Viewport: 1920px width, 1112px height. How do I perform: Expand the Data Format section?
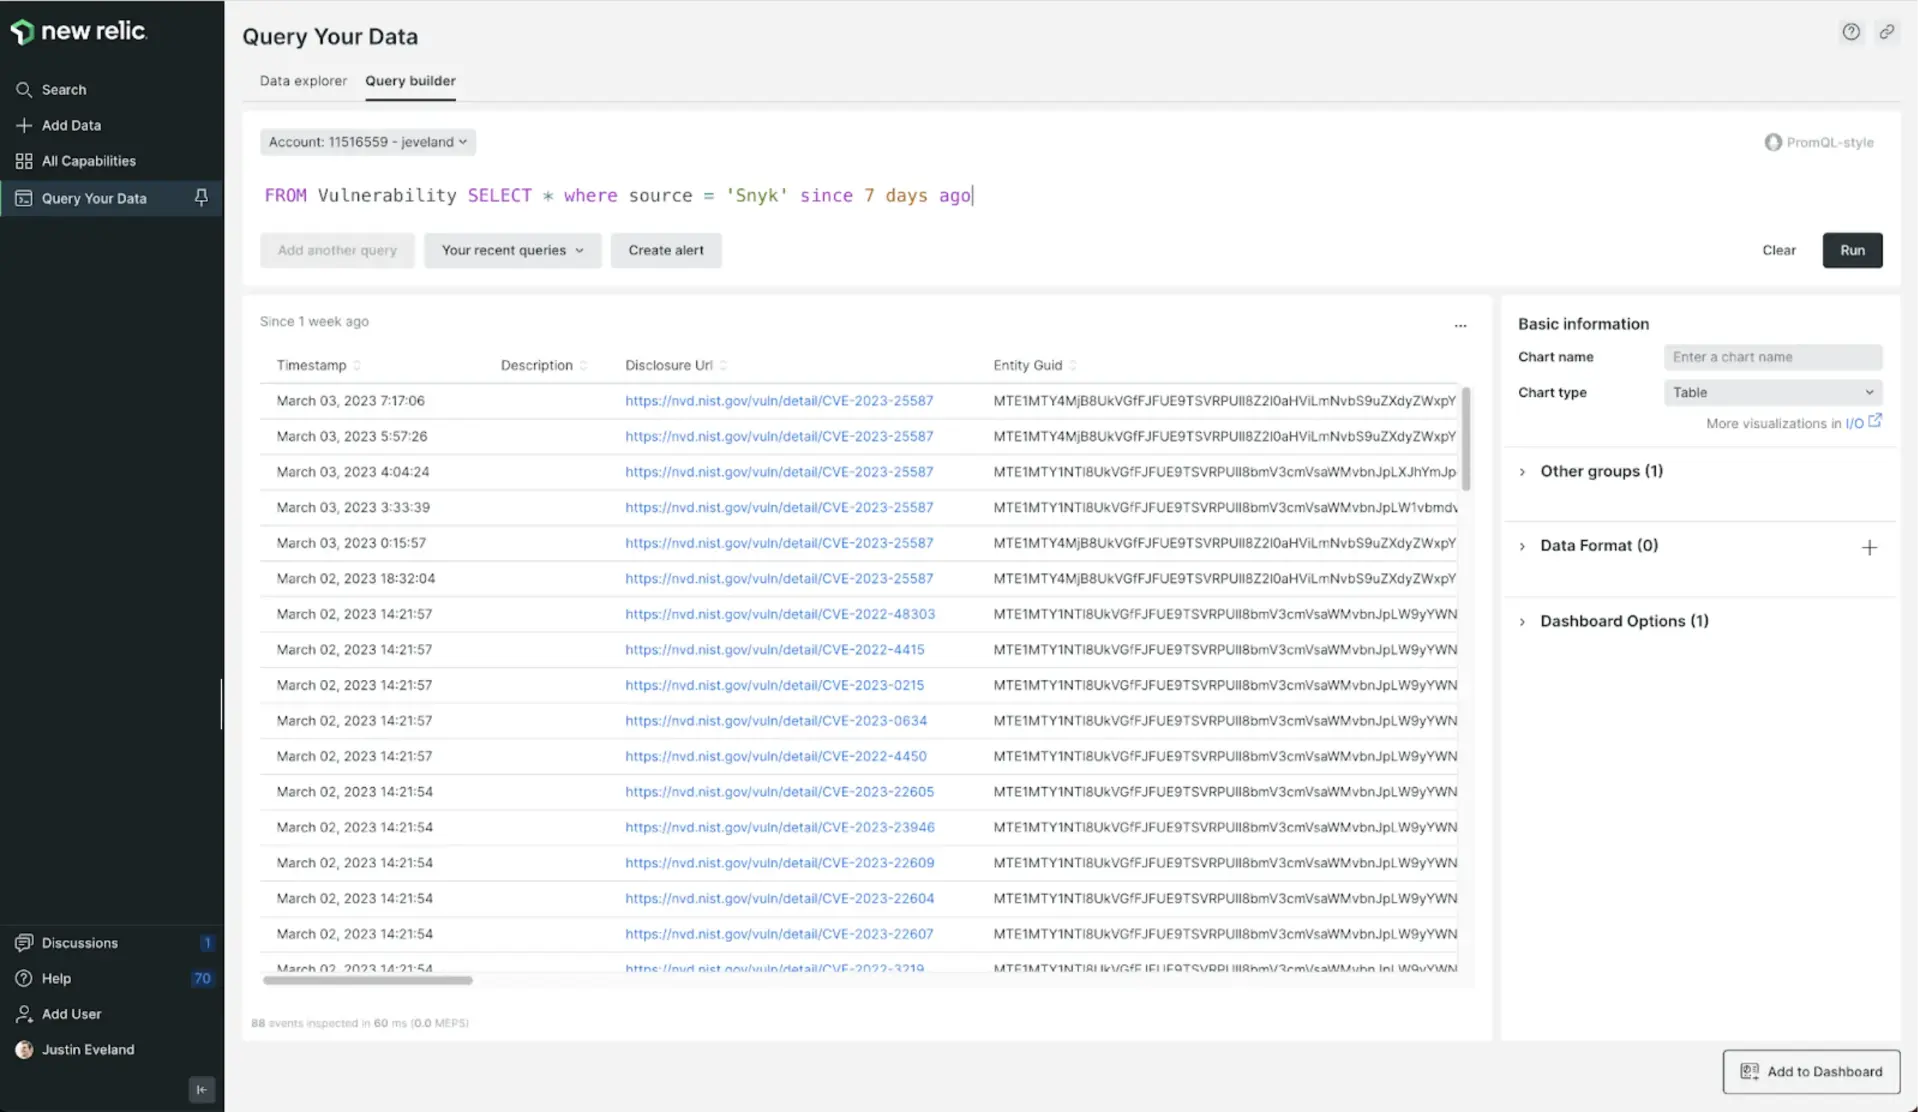[1523, 545]
